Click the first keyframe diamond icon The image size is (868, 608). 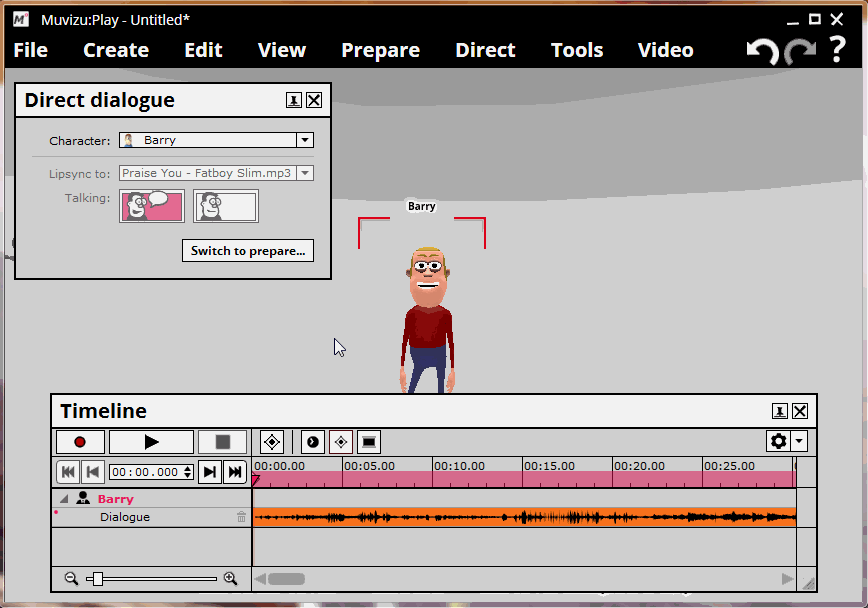click(x=272, y=442)
